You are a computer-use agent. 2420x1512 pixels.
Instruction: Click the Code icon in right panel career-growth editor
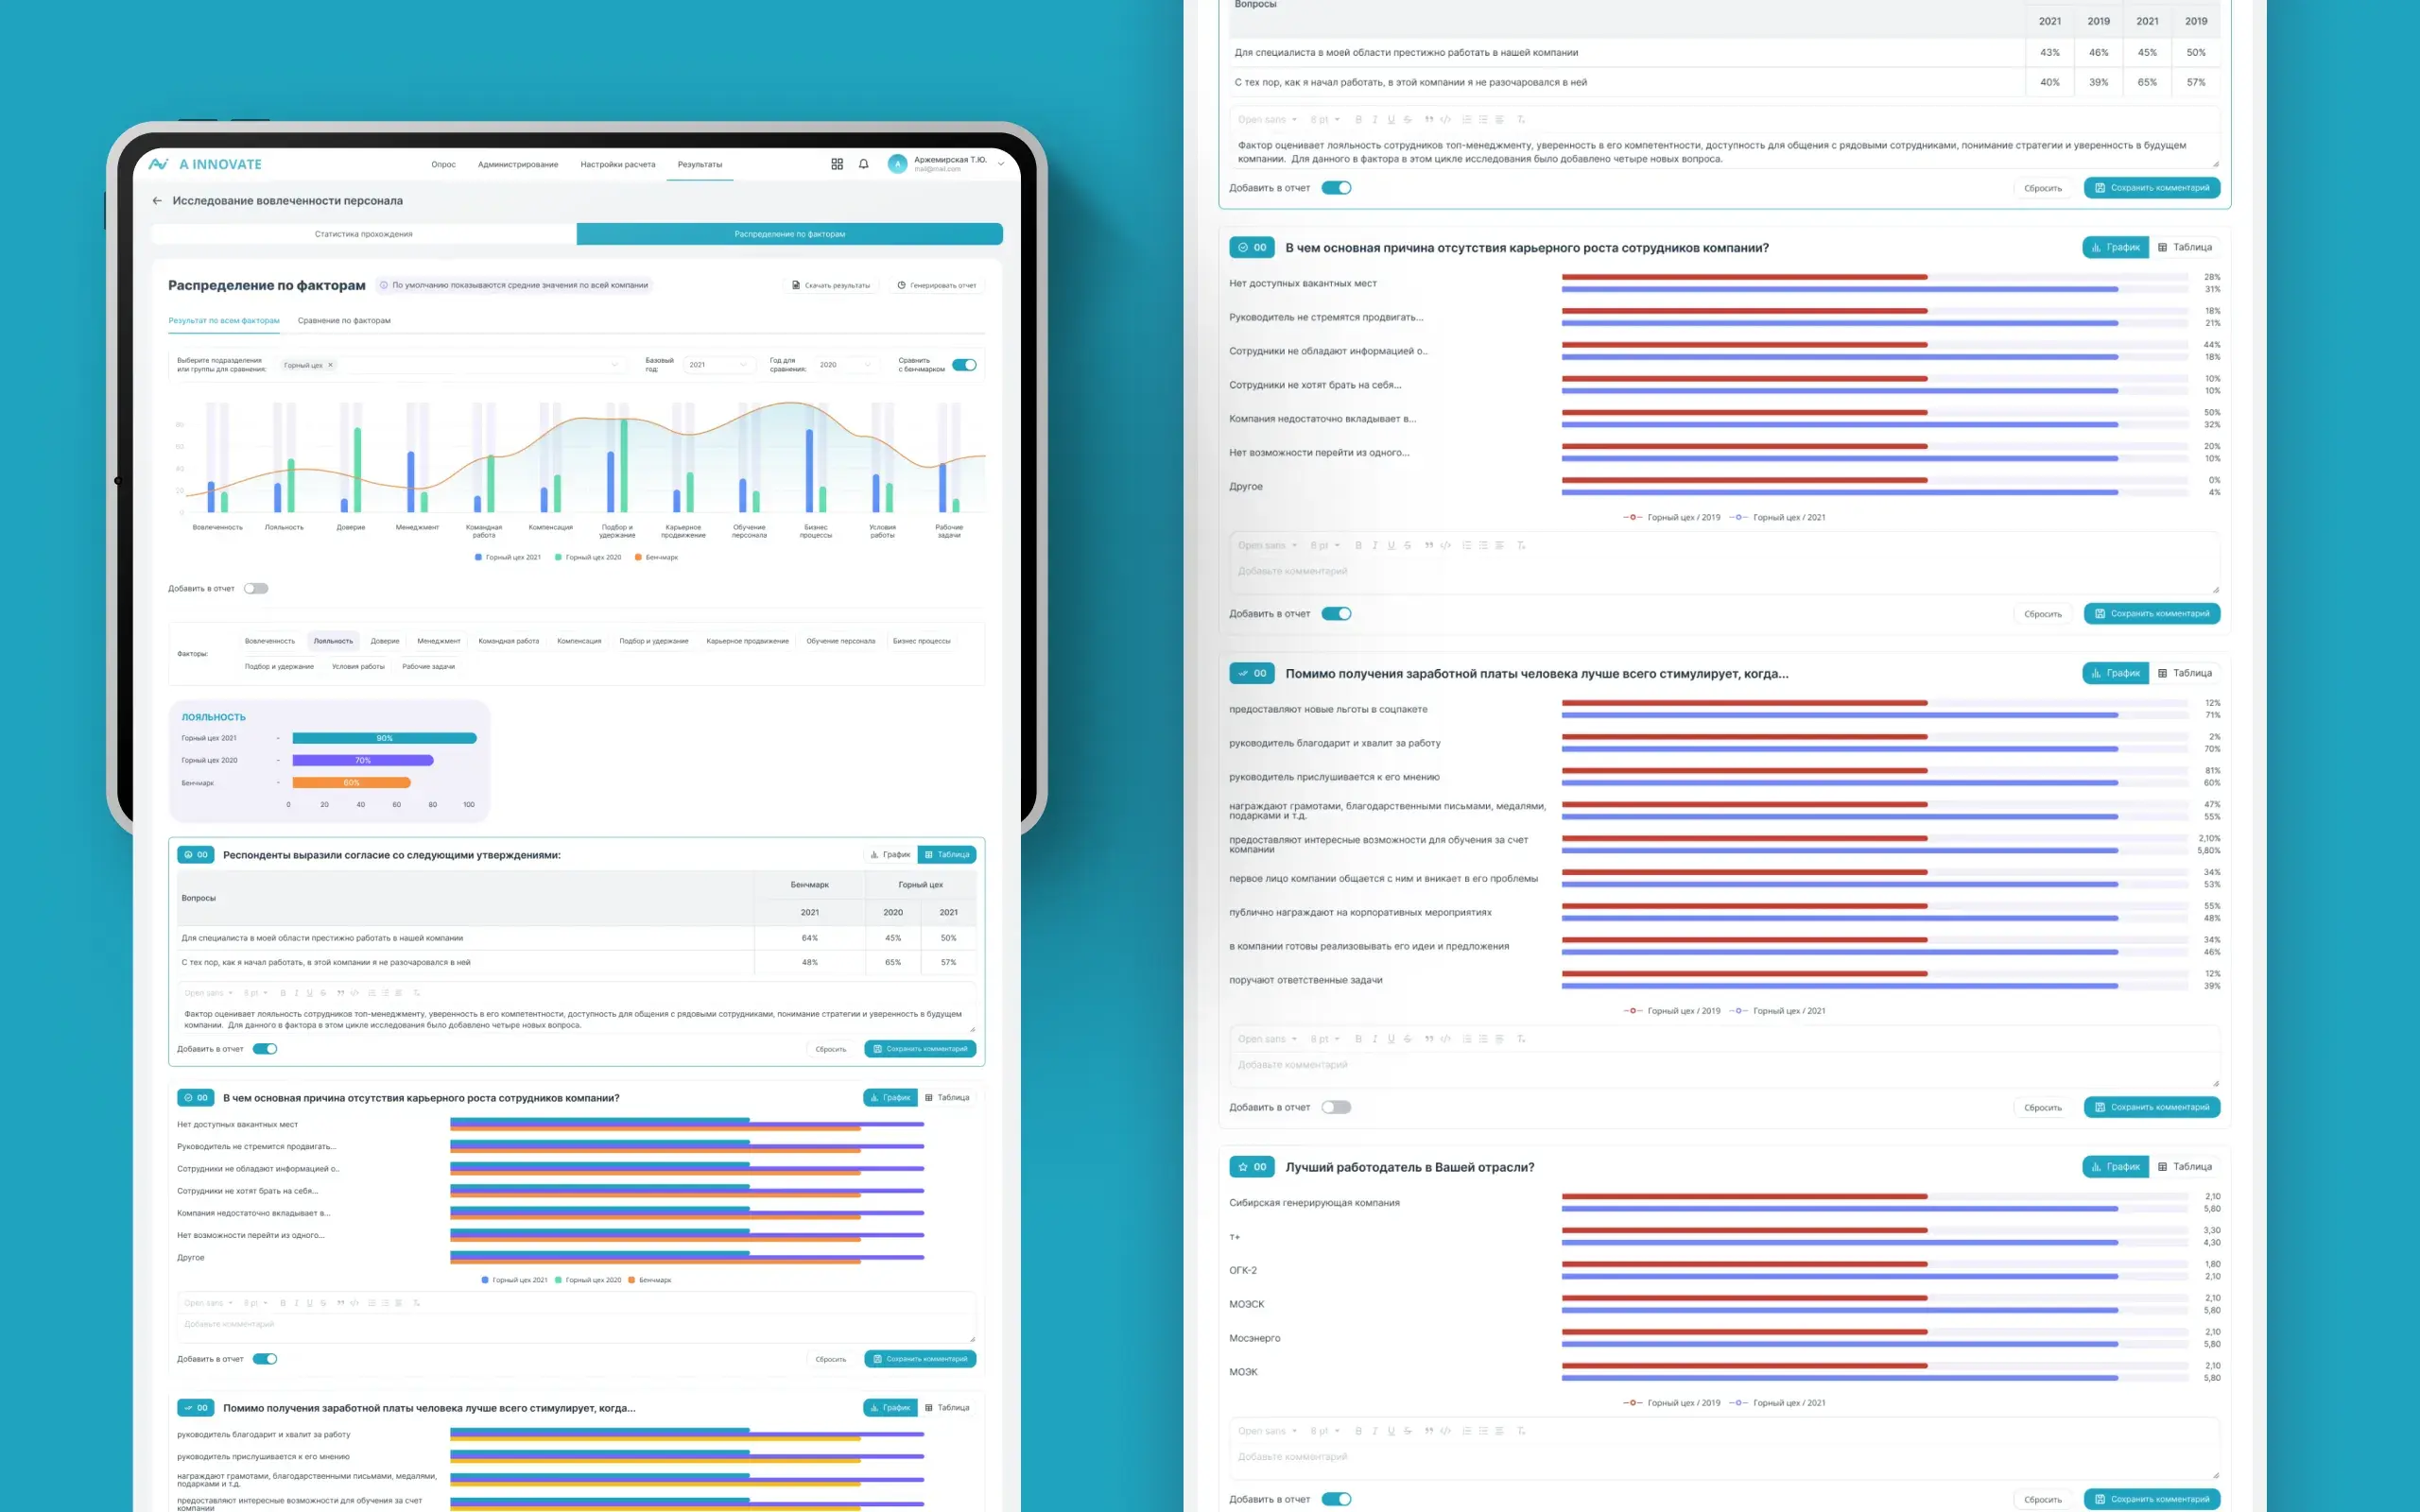point(1445,545)
